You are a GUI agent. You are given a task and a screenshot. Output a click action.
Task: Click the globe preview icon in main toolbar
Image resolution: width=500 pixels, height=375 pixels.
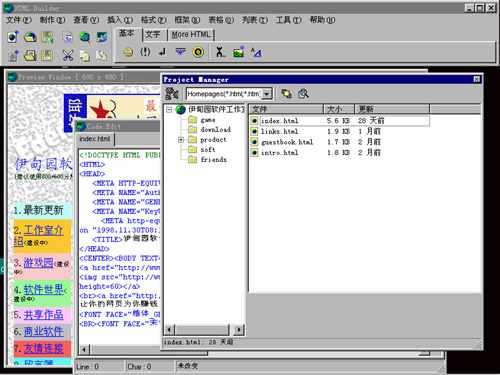tap(85, 37)
